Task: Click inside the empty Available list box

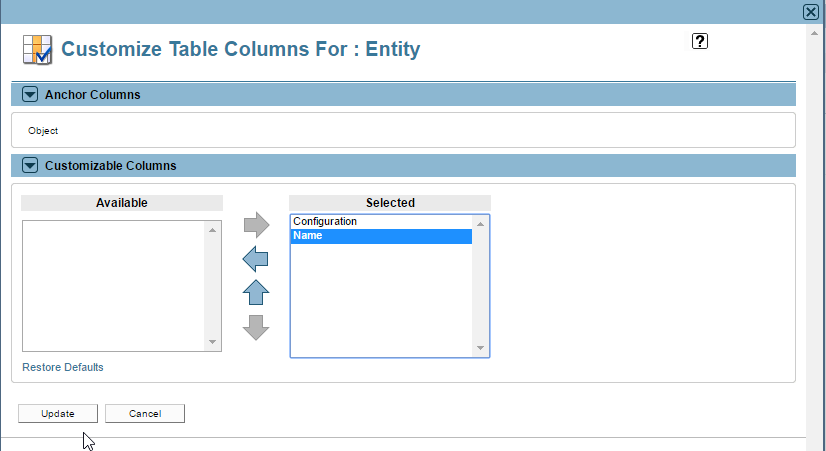Action: [x=114, y=286]
